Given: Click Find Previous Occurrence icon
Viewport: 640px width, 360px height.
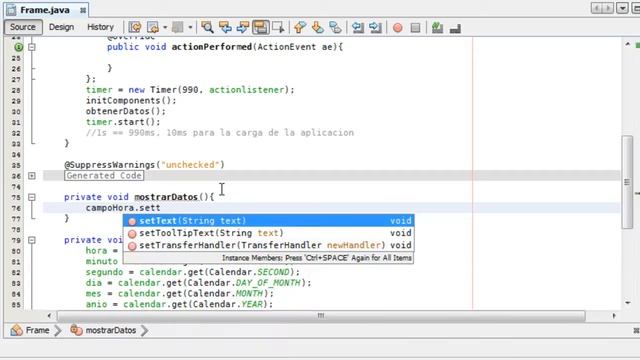Looking at the screenshot, I should (225, 27).
